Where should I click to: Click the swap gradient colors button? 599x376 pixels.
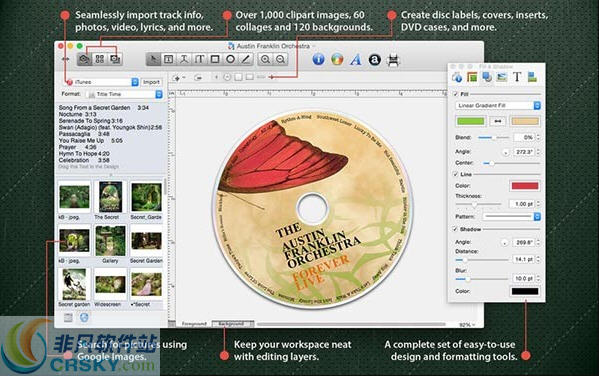point(498,121)
